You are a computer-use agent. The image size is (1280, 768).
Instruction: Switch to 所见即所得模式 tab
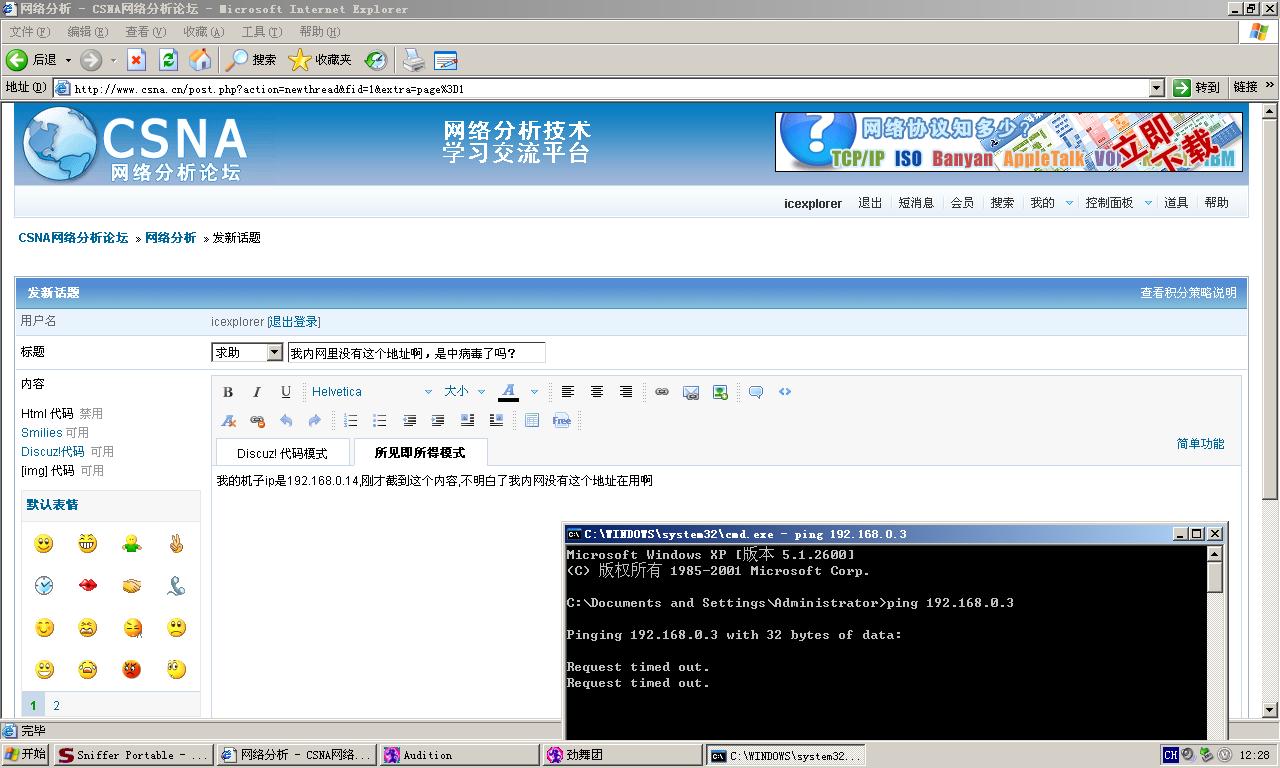pos(420,452)
